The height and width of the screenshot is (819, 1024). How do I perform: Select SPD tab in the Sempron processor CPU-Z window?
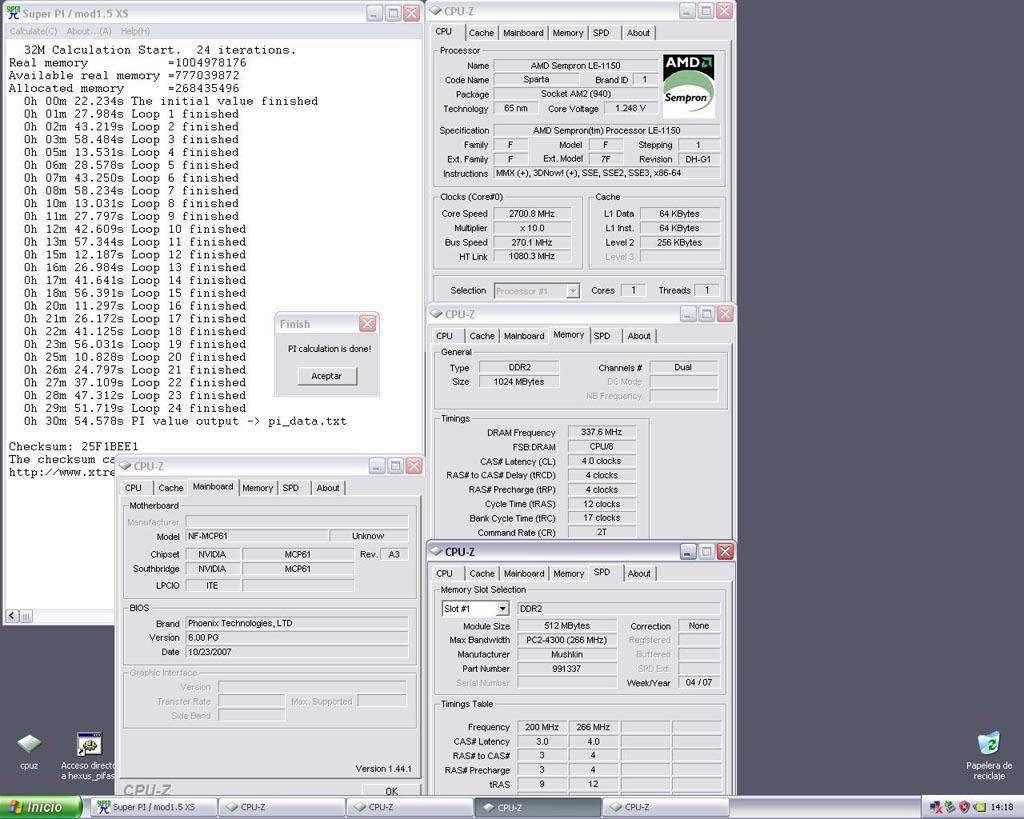pyautogui.click(x=601, y=33)
